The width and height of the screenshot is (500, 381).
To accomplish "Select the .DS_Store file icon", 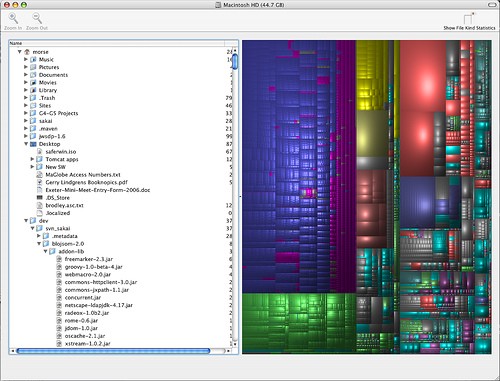I will click(40, 198).
